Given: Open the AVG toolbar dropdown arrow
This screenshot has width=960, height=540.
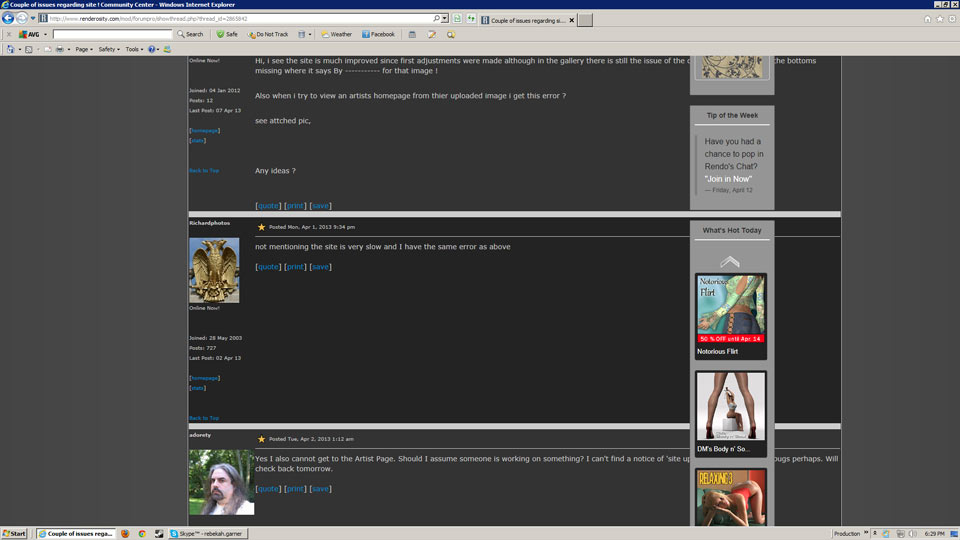Looking at the screenshot, I should [45, 34].
